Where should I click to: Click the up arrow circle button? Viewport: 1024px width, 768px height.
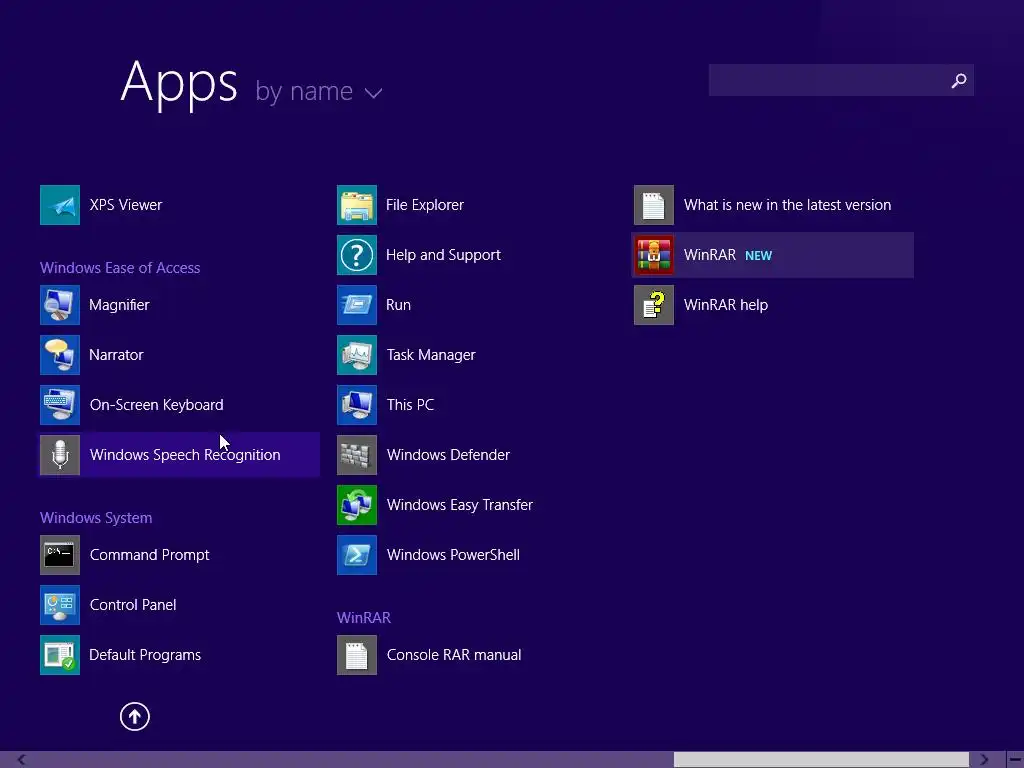pos(135,716)
